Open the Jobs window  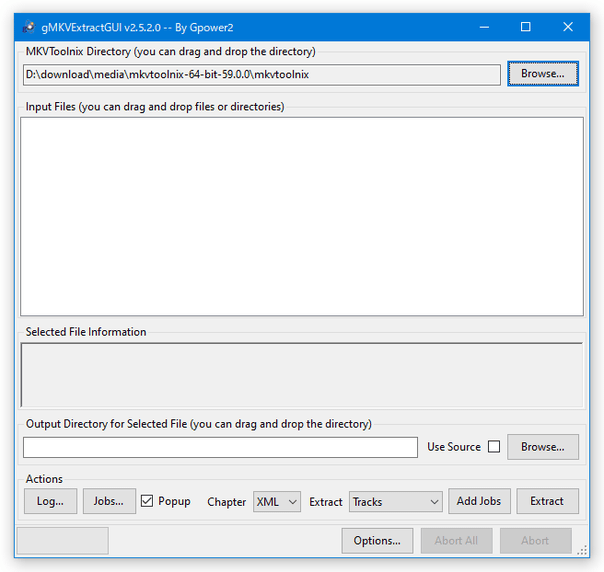tap(109, 501)
